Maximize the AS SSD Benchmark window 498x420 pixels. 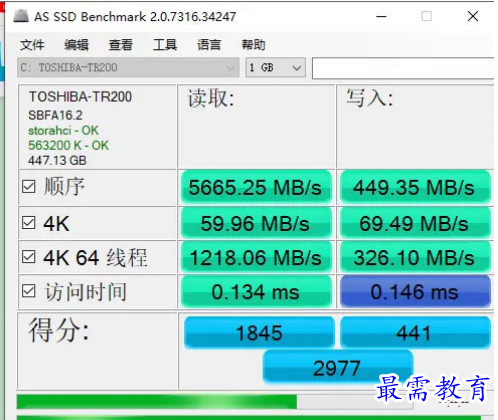pyautogui.click(x=427, y=16)
